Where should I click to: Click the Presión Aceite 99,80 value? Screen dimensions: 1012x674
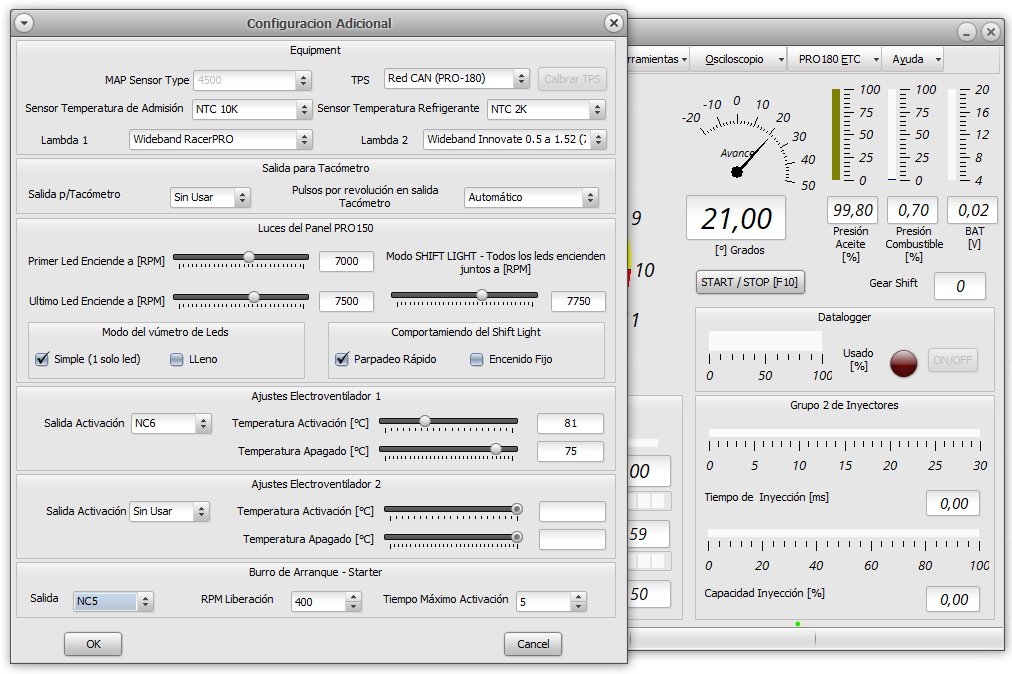tap(853, 210)
